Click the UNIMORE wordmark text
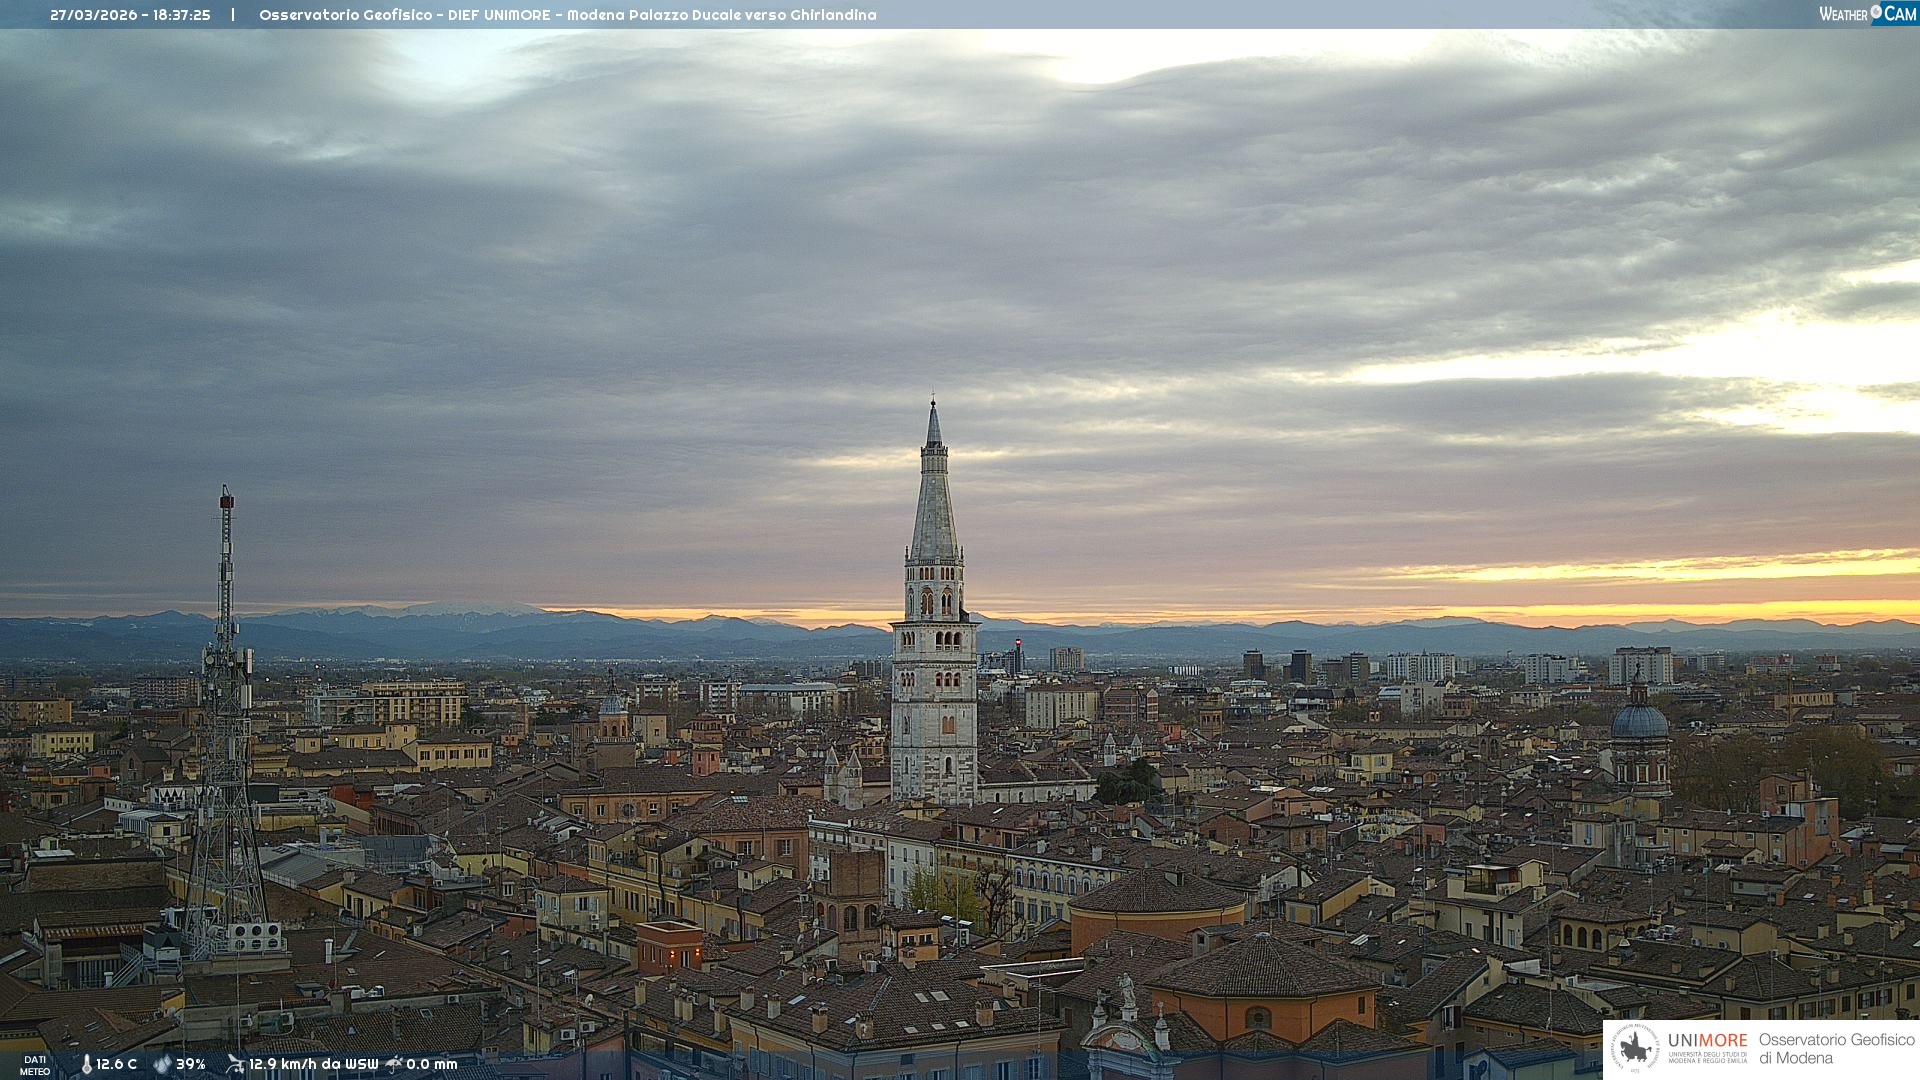Viewport: 1920px width, 1080px height. click(1707, 1040)
